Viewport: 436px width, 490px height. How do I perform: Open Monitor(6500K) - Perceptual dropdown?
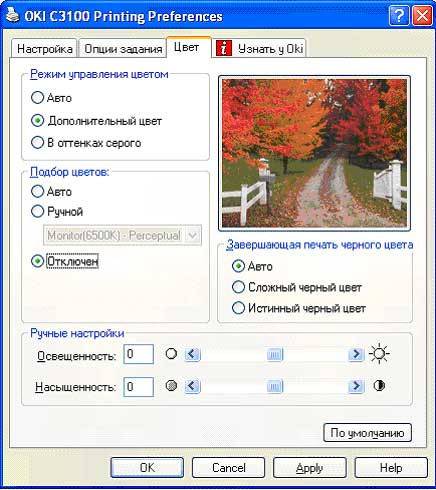(x=122, y=235)
